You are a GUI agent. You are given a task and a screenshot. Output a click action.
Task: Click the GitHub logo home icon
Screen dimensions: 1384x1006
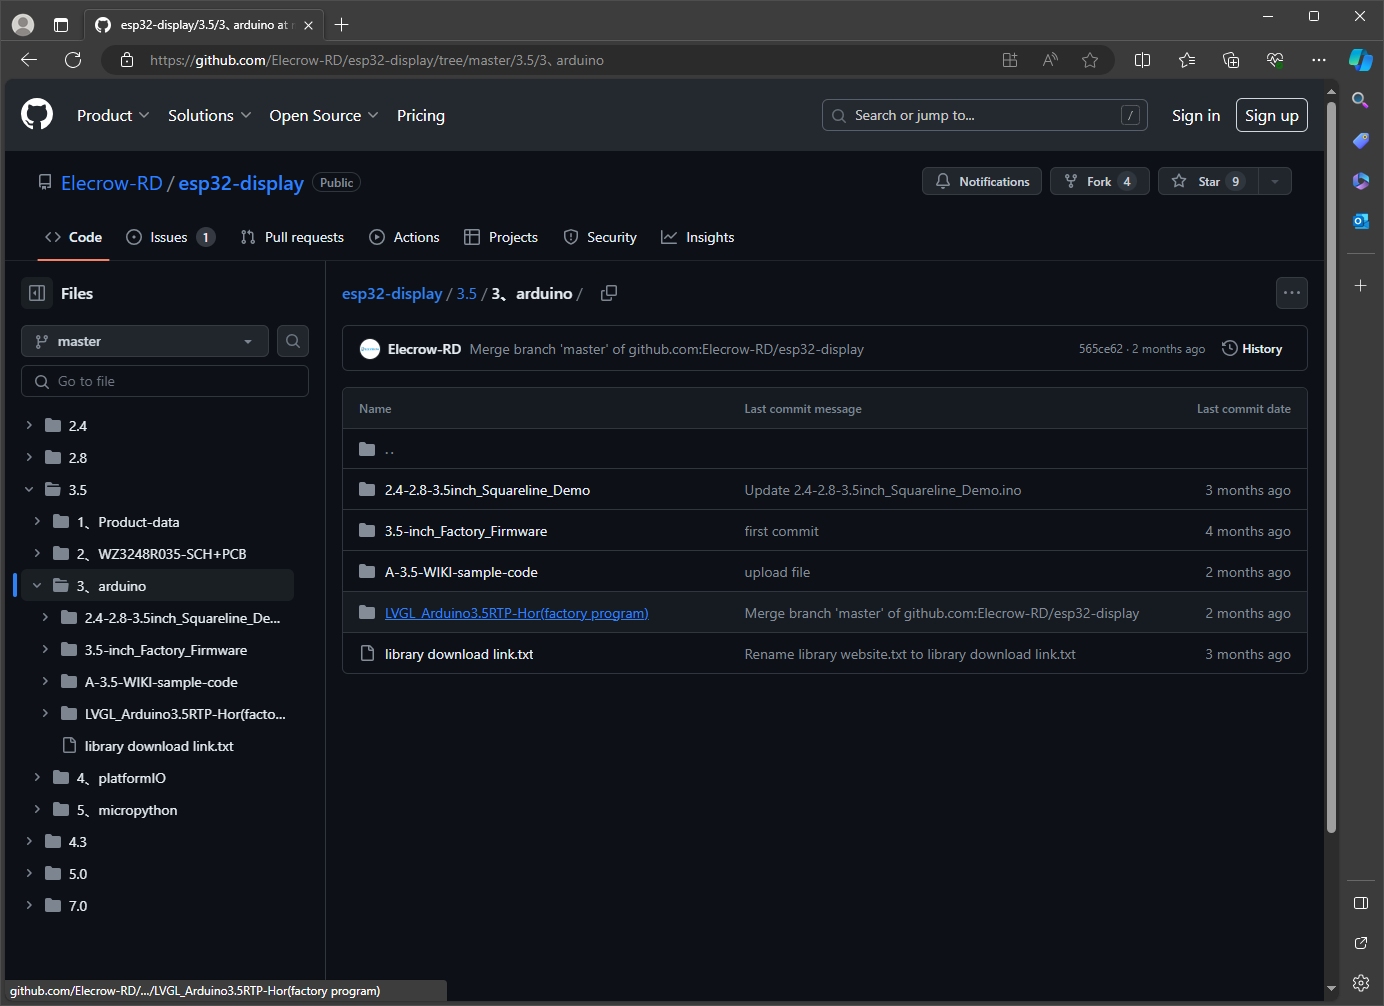pyautogui.click(x=37, y=115)
